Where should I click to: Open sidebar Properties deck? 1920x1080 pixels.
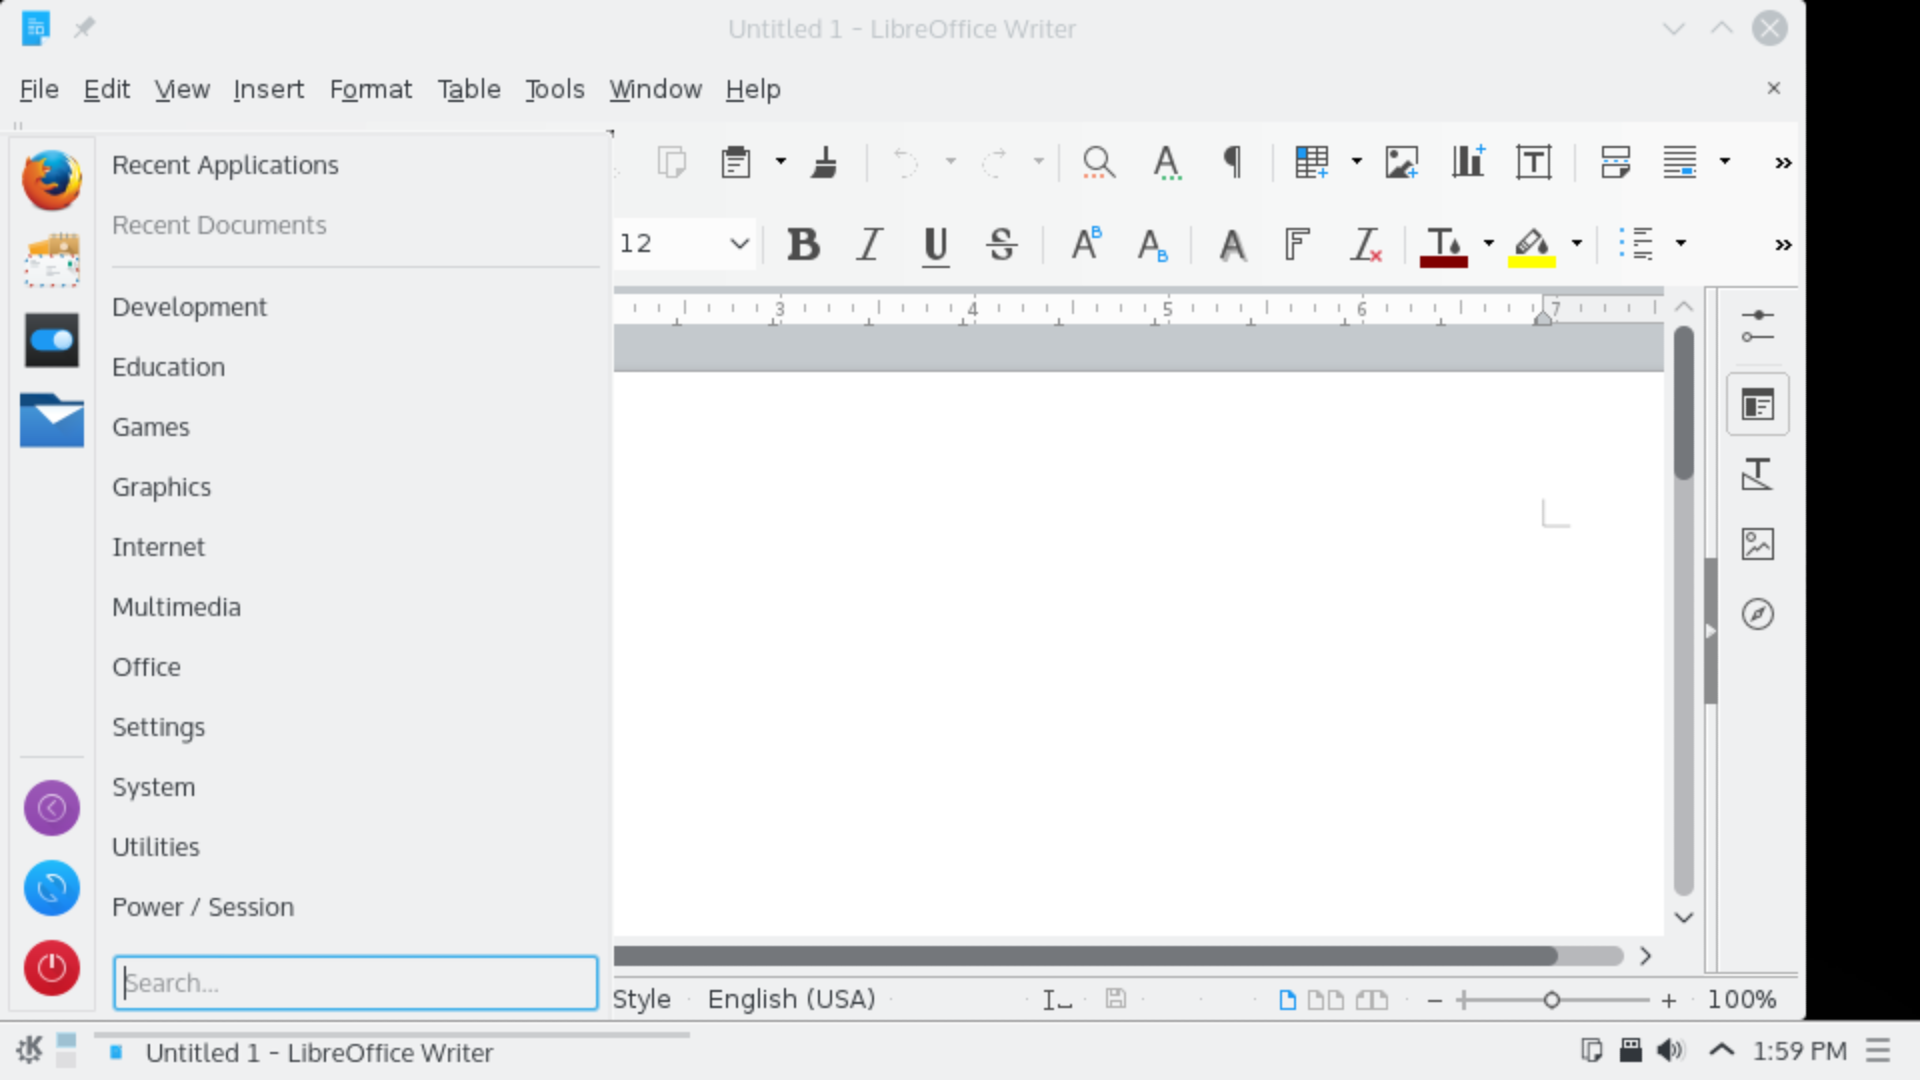point(1757,405)
